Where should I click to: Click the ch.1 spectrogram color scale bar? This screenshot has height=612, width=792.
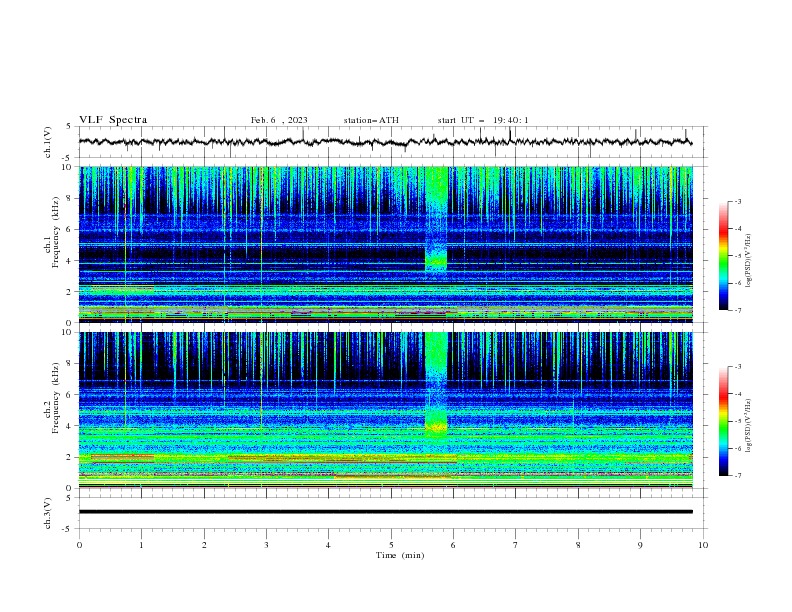724,256
